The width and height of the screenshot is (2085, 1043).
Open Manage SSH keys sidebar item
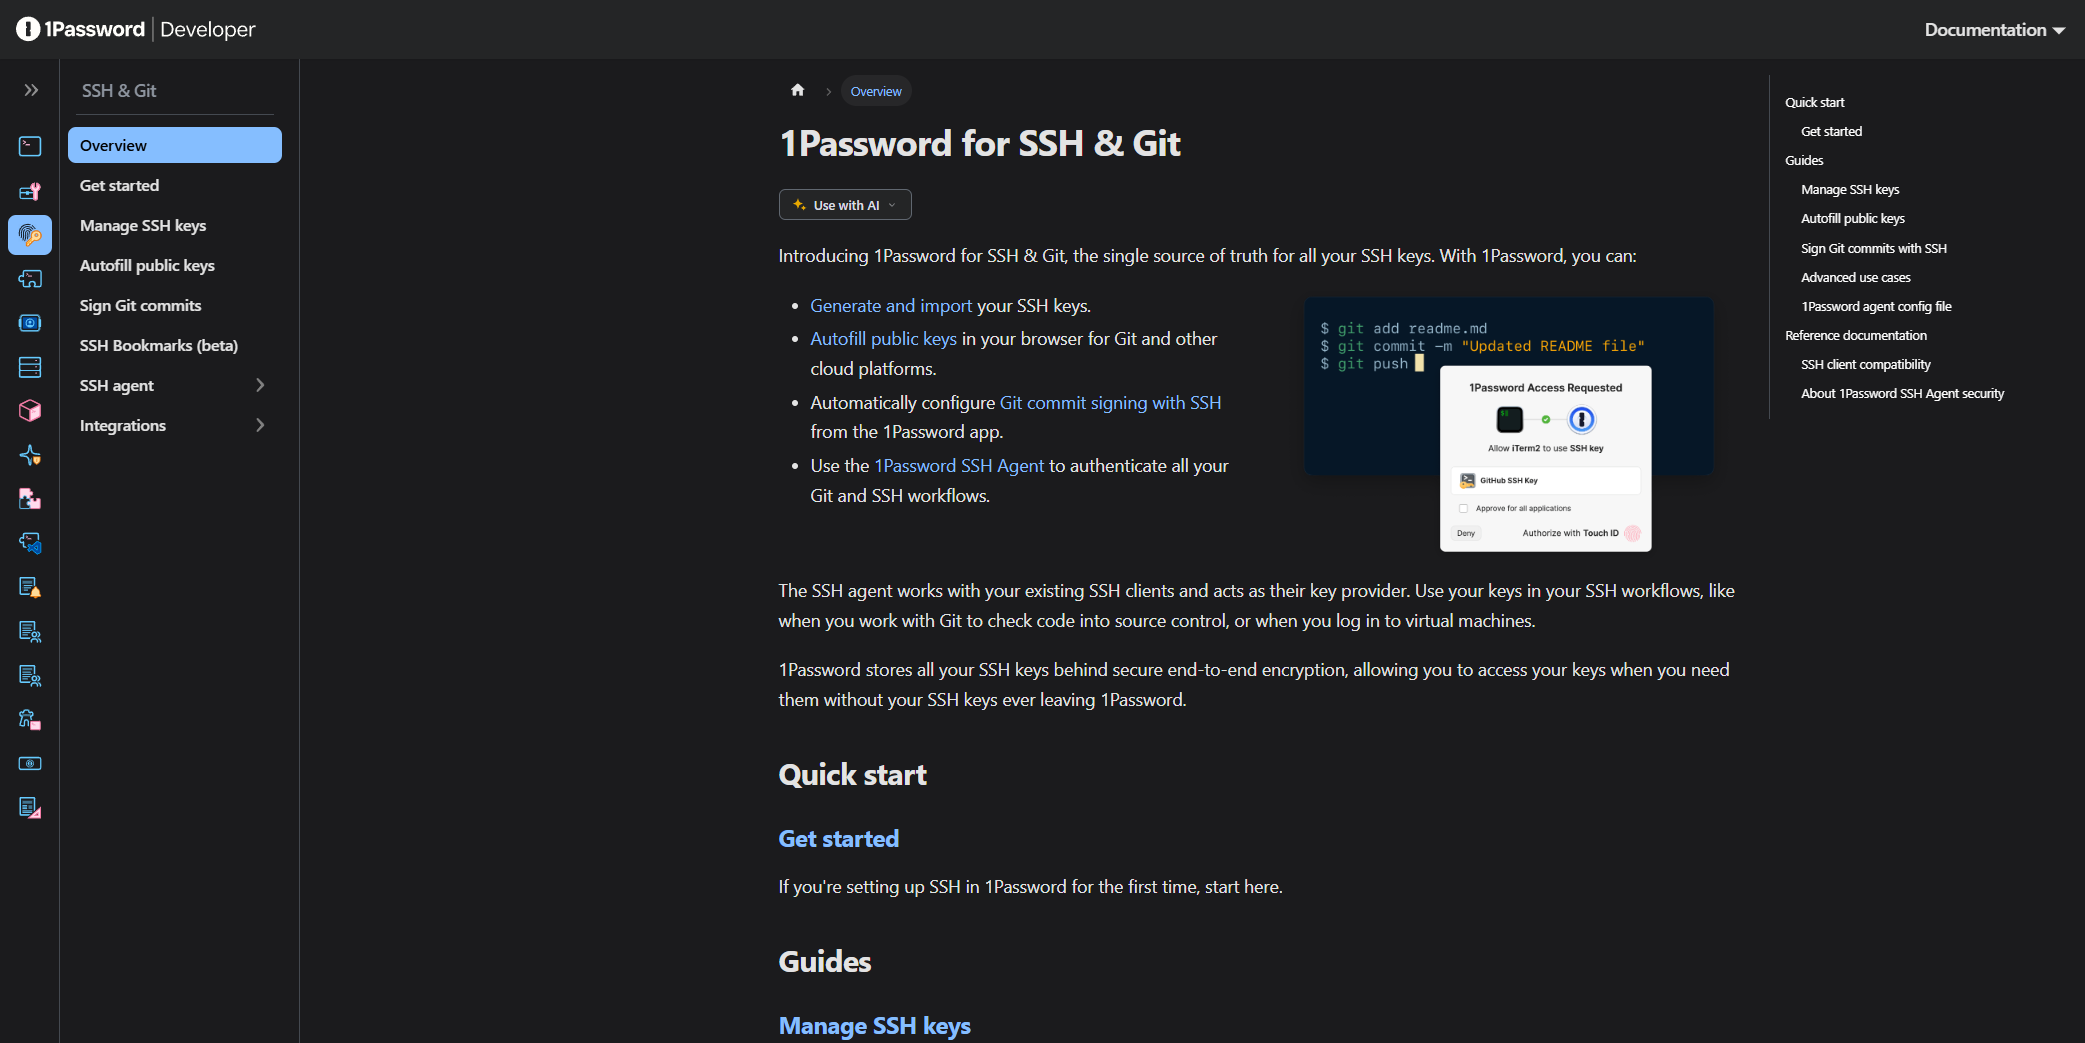click(x=174, y=225)
